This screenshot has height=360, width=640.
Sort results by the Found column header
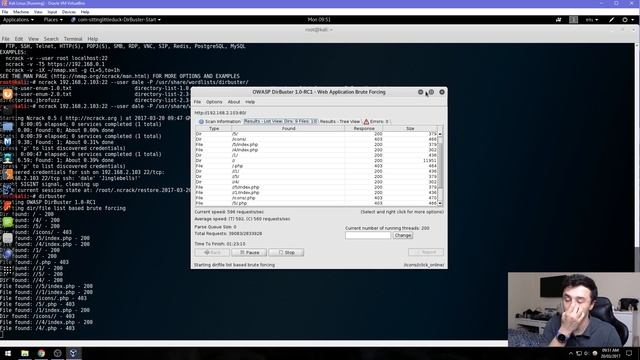pos(288,129)
